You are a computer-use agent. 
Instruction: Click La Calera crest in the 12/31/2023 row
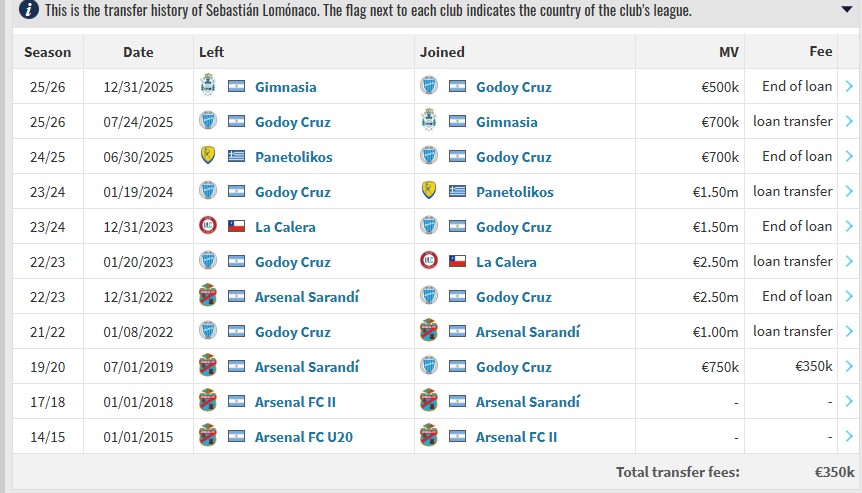[x=208, y=227]
